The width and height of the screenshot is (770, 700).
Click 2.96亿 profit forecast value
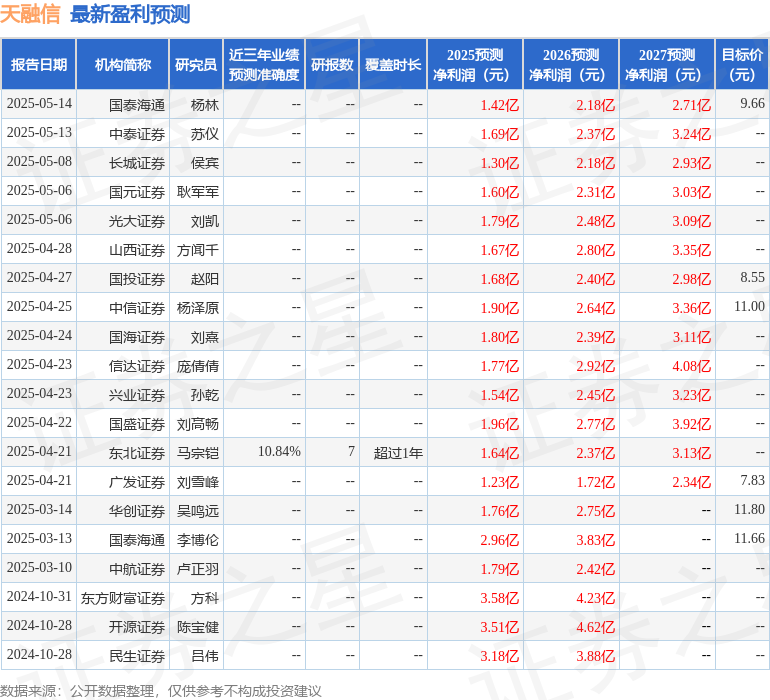coord(499,540)
